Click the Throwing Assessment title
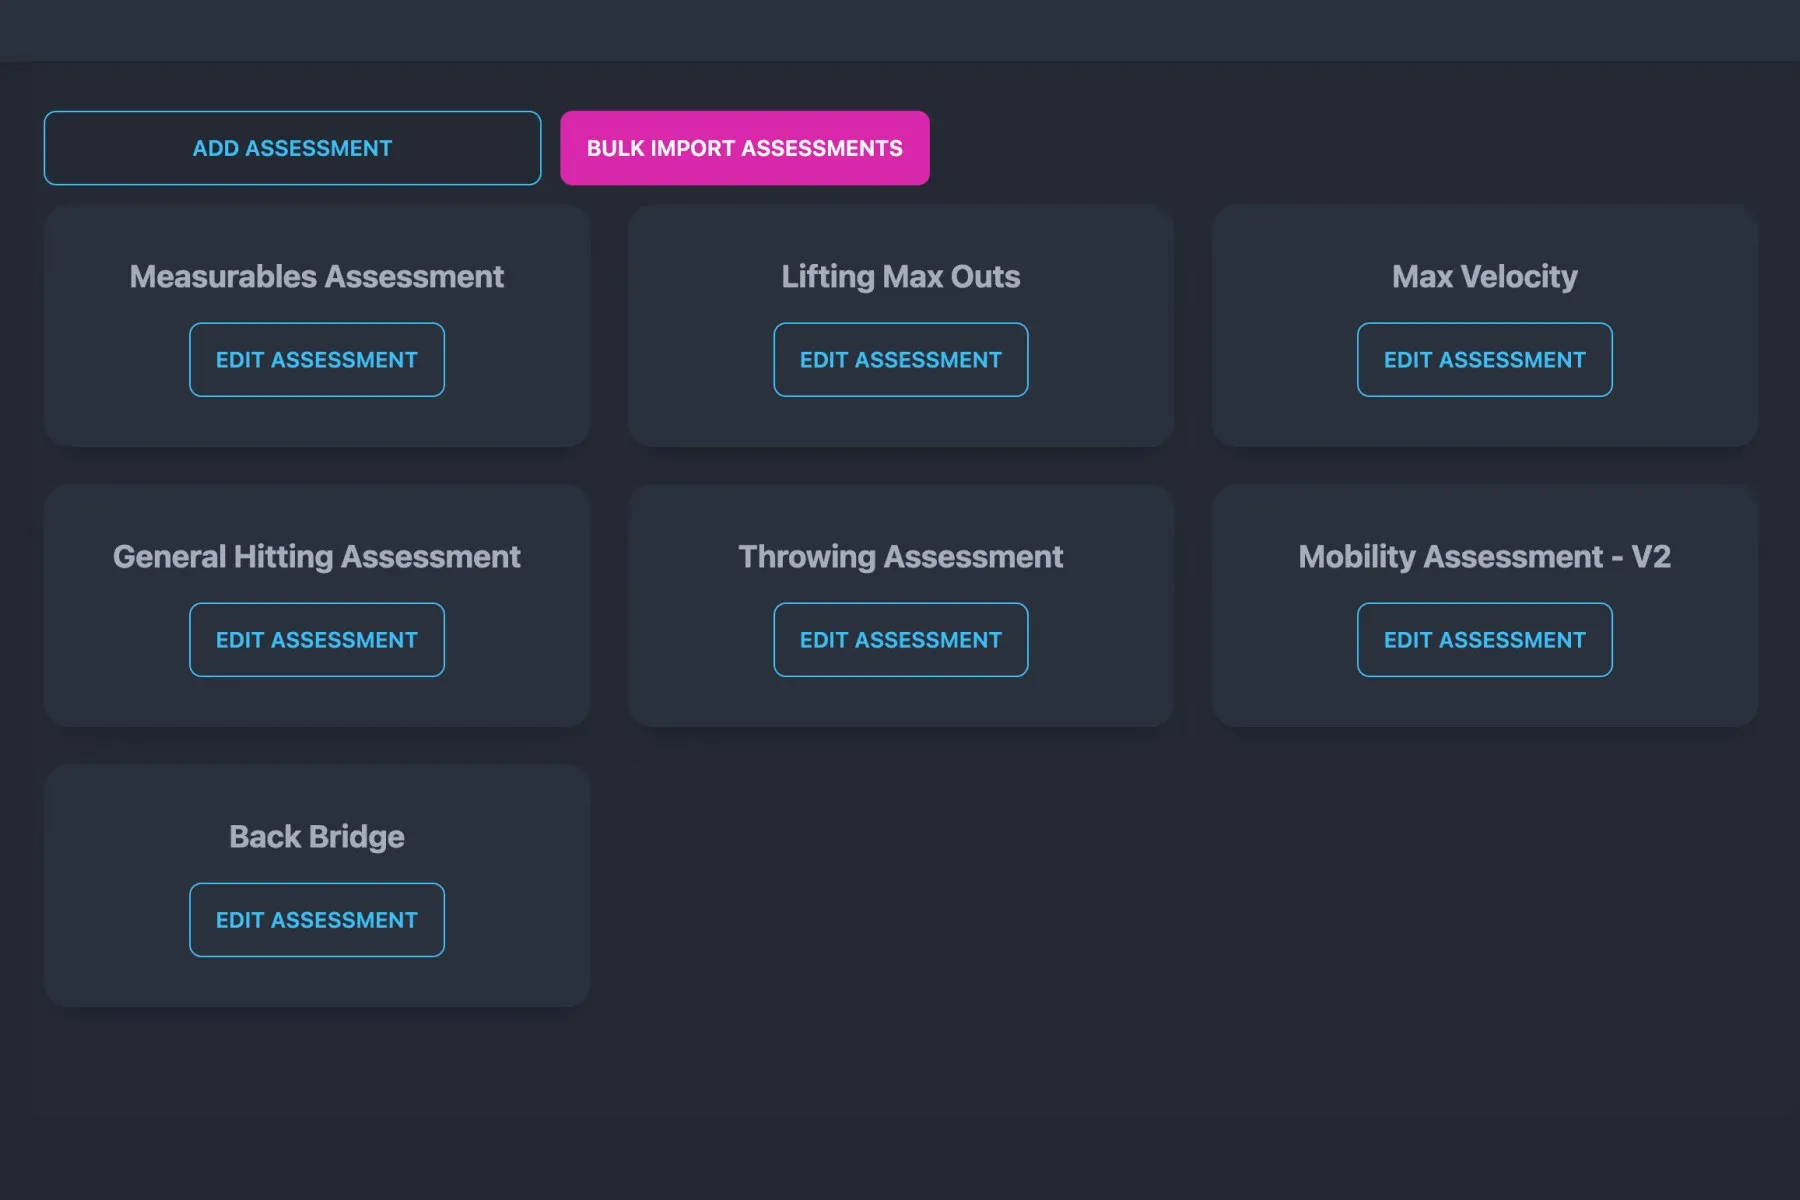1800x1200 pixels. (x=900, y=556)
